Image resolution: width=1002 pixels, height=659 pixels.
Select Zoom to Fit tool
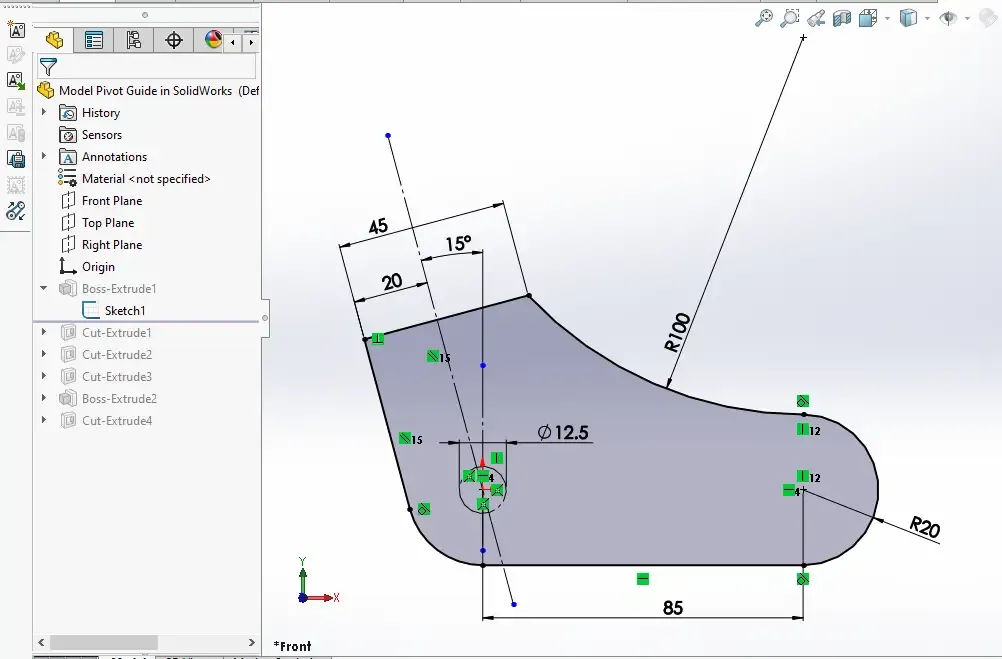pos(764,18)
